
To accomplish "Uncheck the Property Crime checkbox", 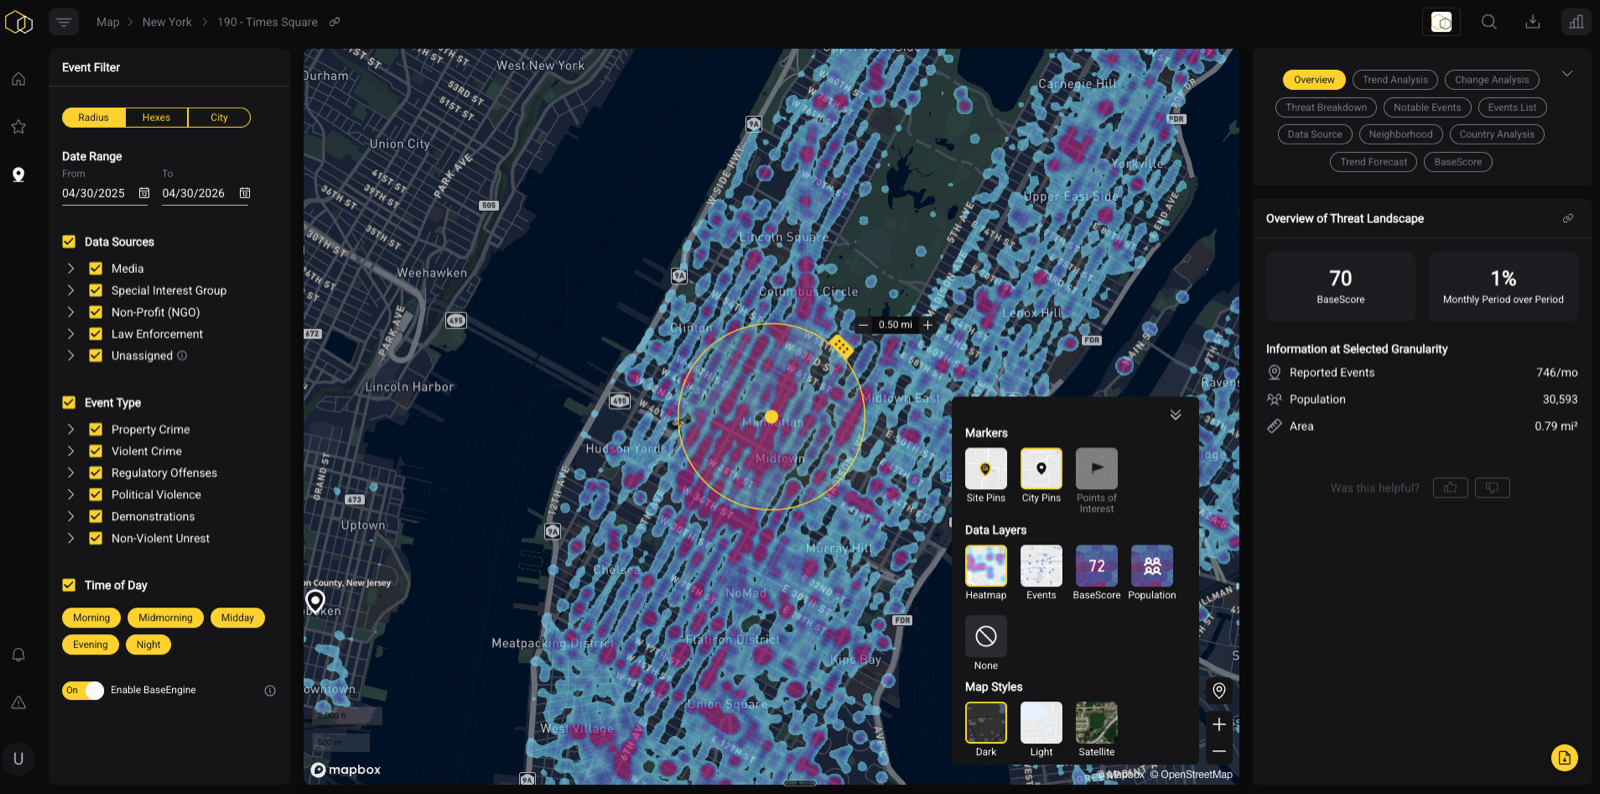I will [96, 430].
